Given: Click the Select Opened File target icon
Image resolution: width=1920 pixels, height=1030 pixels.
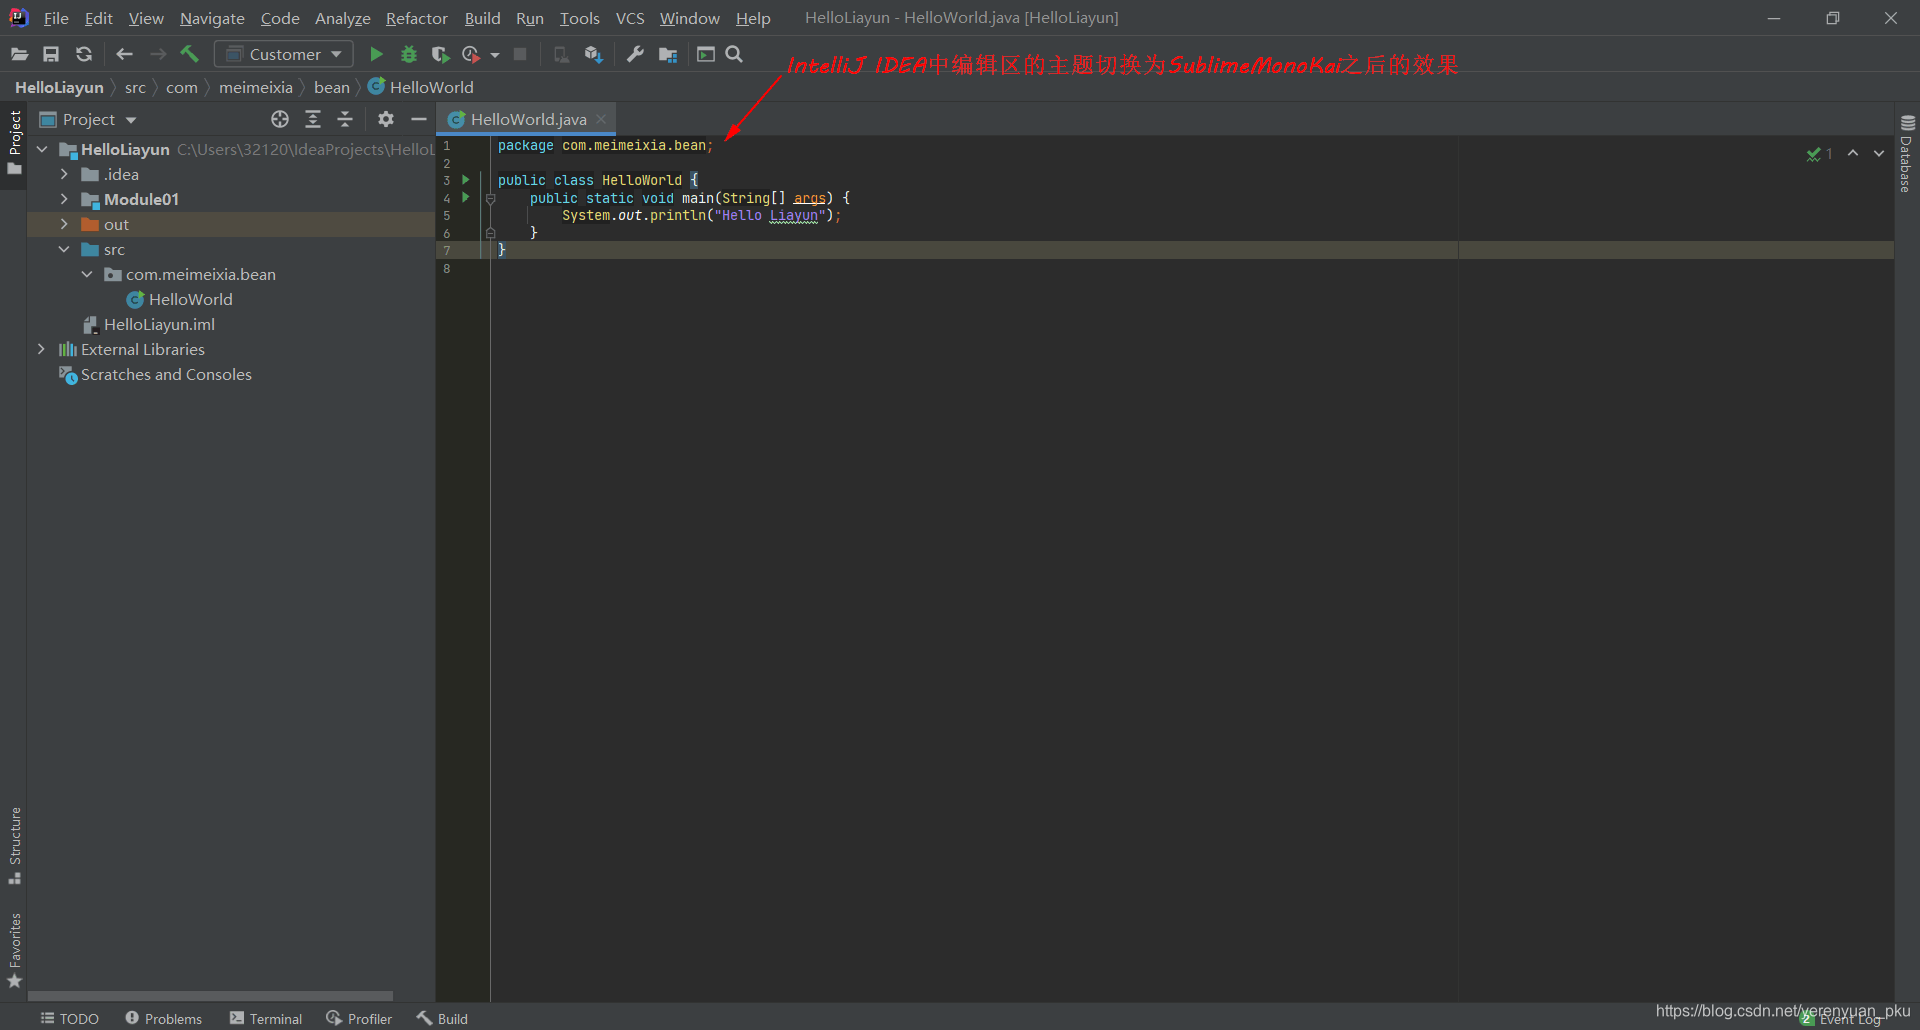Looking at the screenshot, I should [x=280, y=119].
